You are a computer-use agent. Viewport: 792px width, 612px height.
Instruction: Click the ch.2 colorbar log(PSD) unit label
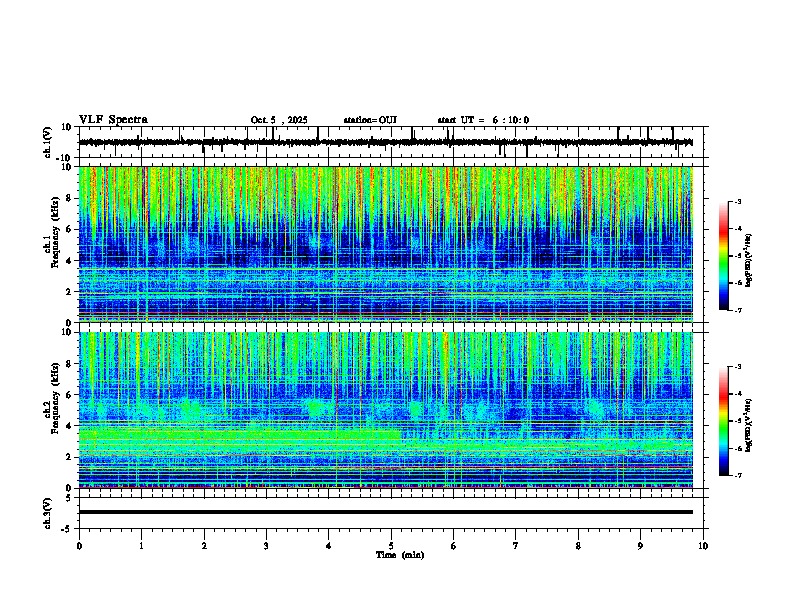coord(749,425)
